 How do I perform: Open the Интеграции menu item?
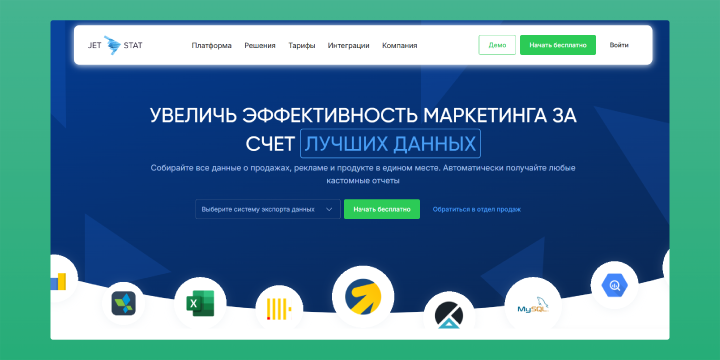click(x=349, y=45)
